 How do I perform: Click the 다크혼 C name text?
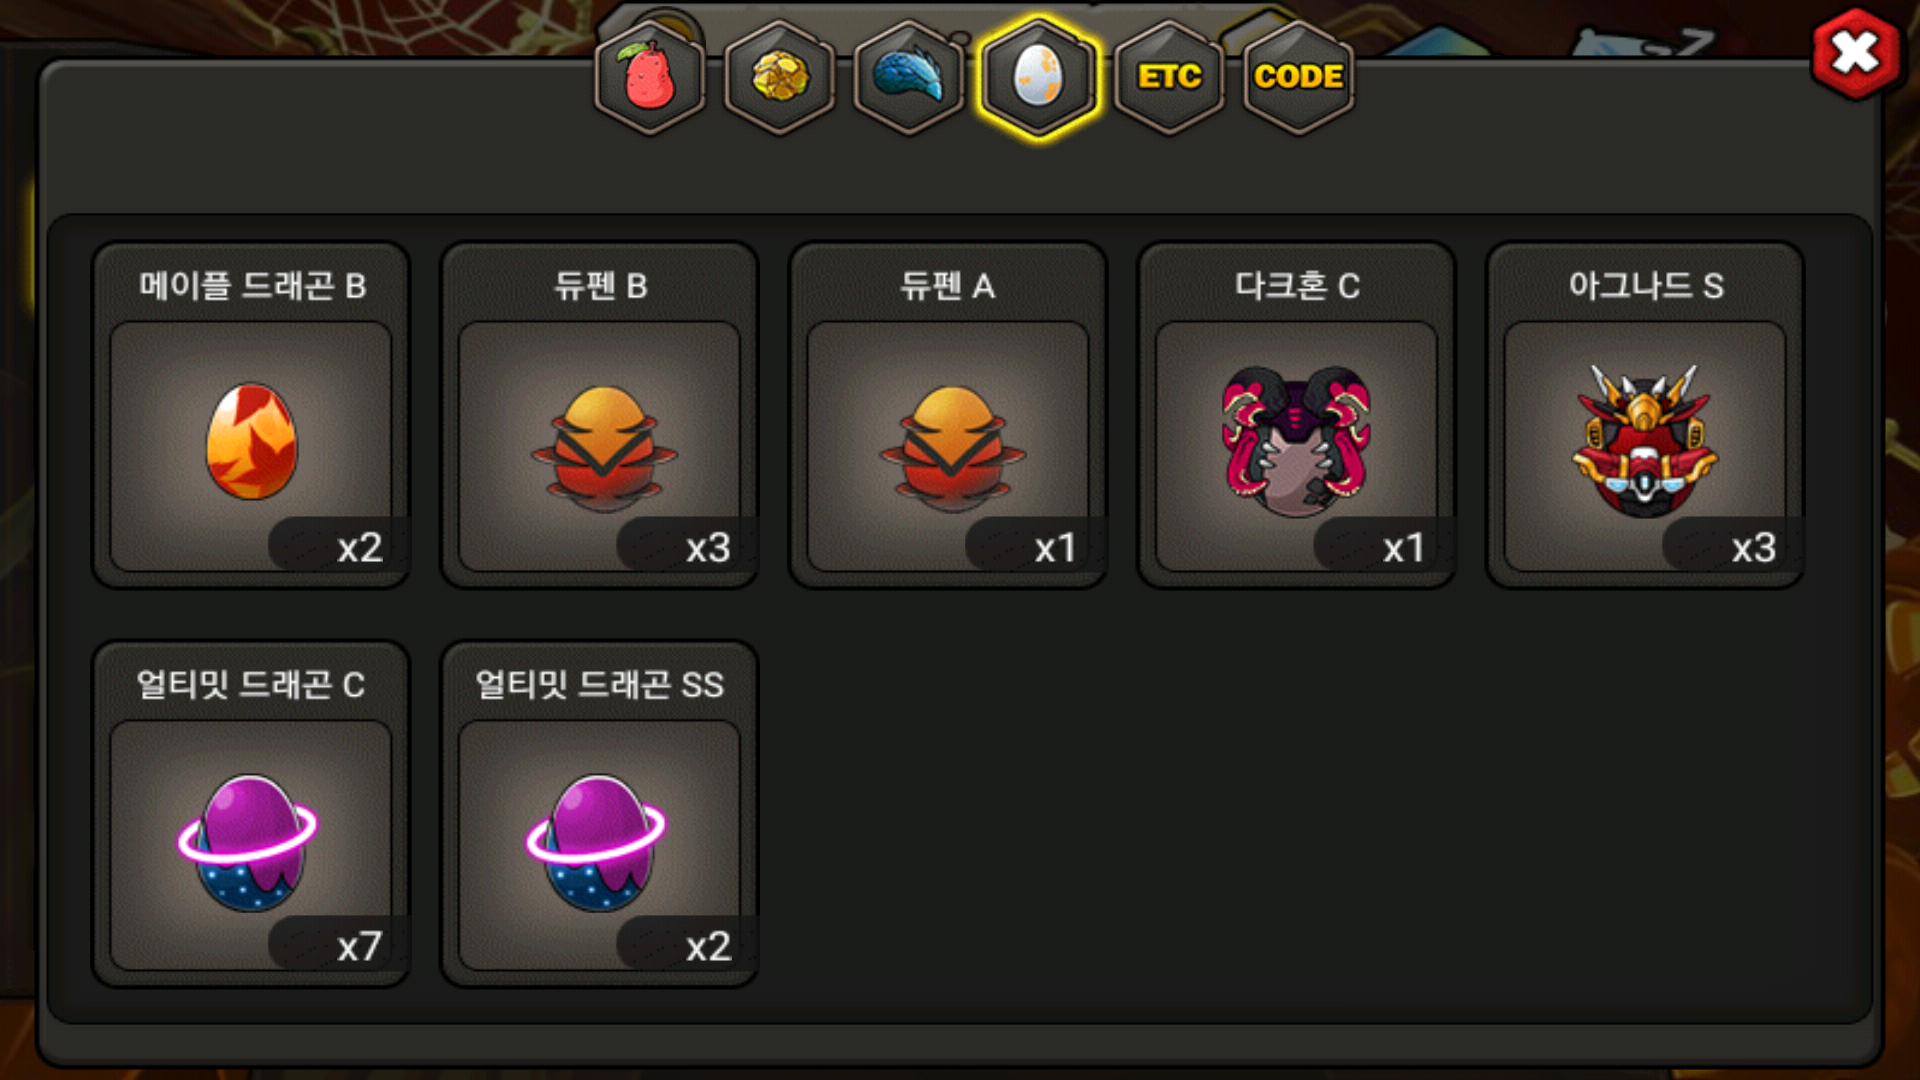tap(1296, 286)
